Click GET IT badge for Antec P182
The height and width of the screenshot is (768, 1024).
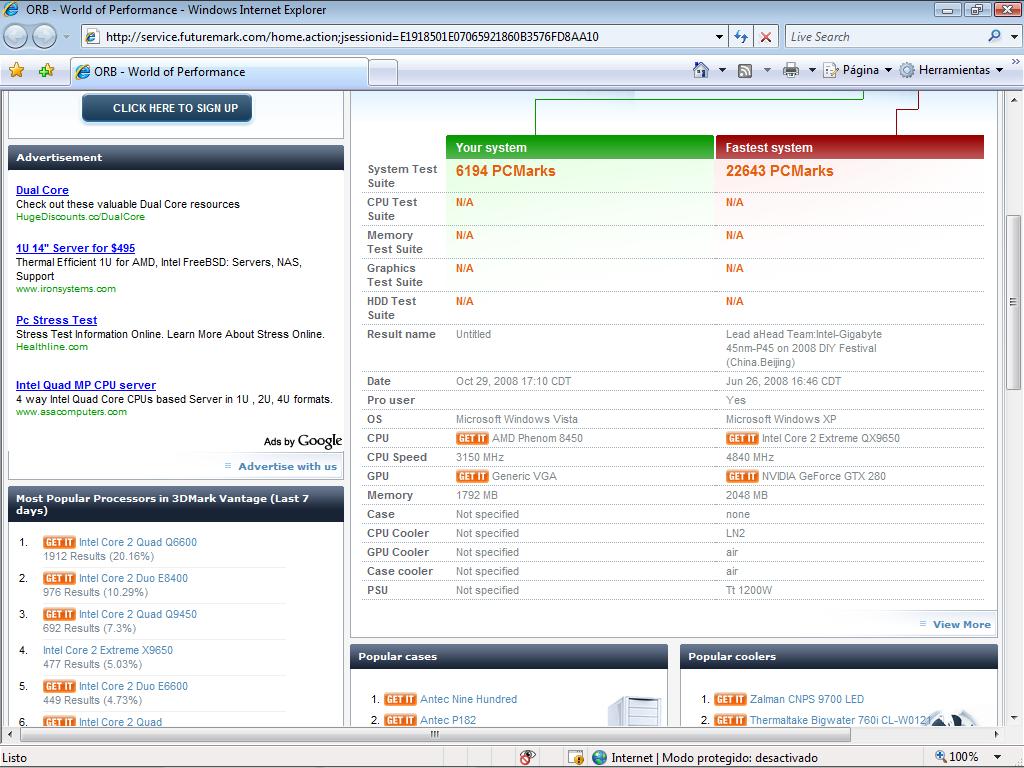pyautogui.click(x=400, y=720)
